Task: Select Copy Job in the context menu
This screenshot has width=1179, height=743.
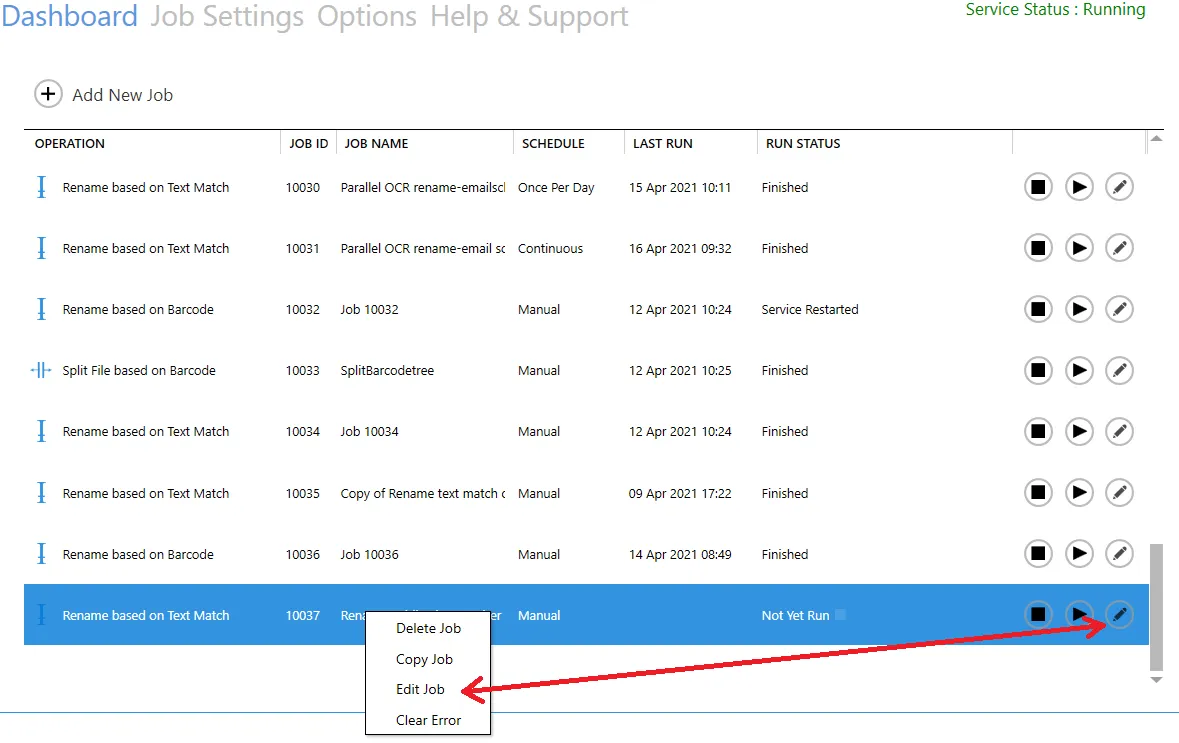Action: pyautogui.click(x=424, y=659)
